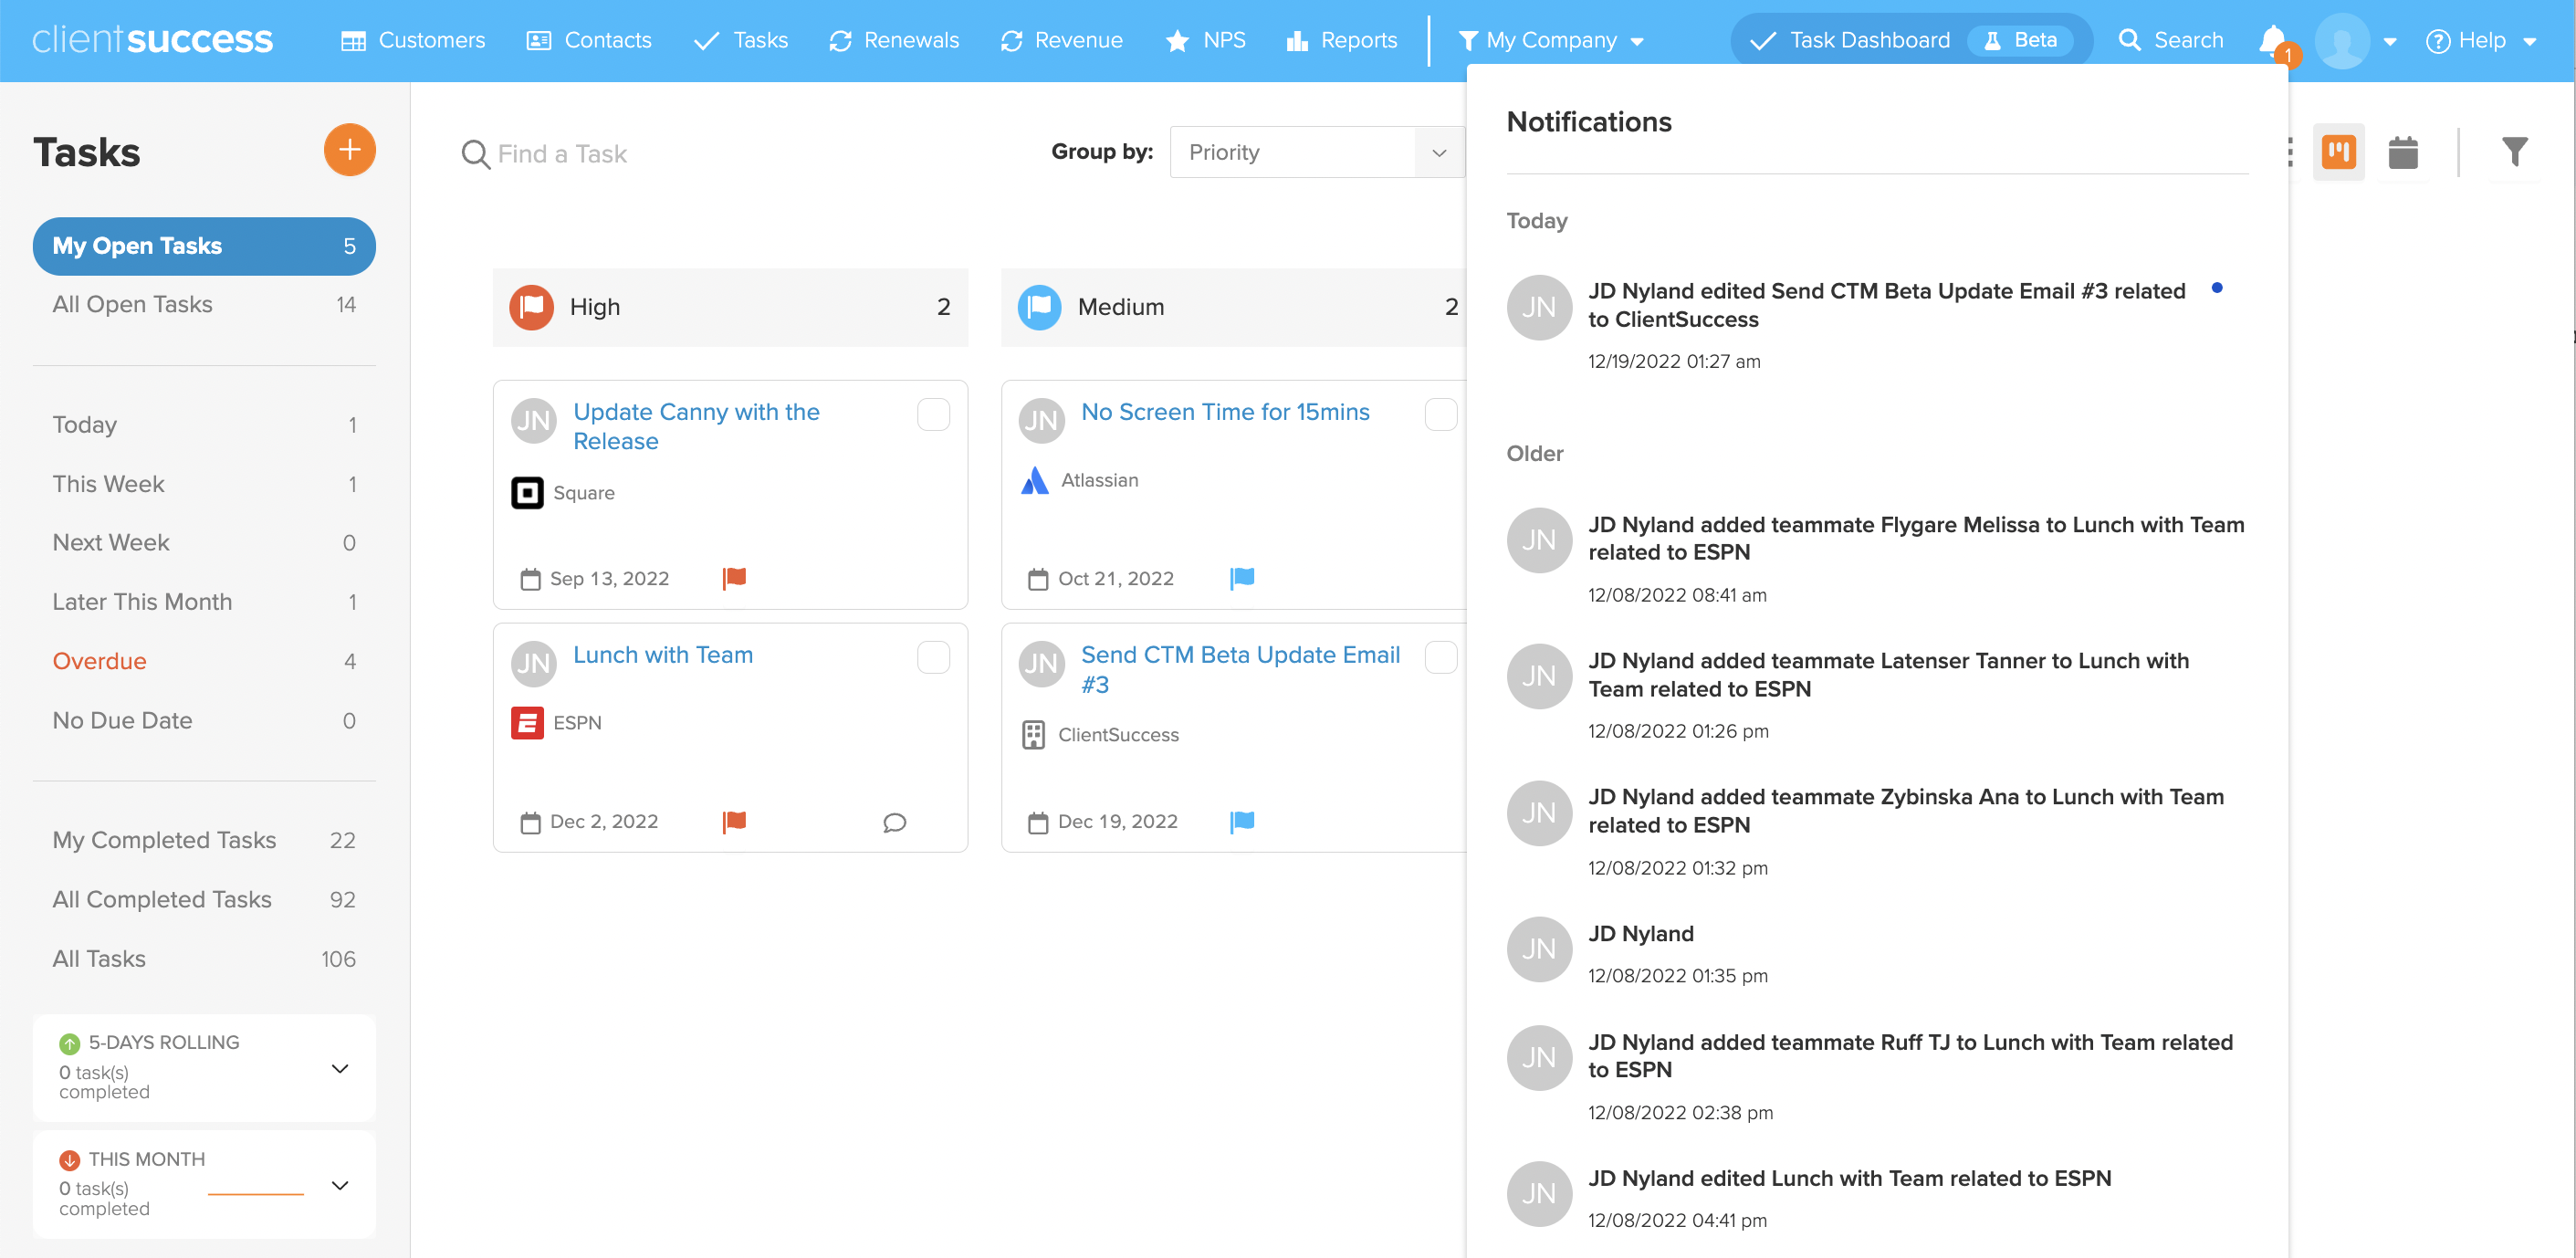Show All Tasks list

(204, 959)
